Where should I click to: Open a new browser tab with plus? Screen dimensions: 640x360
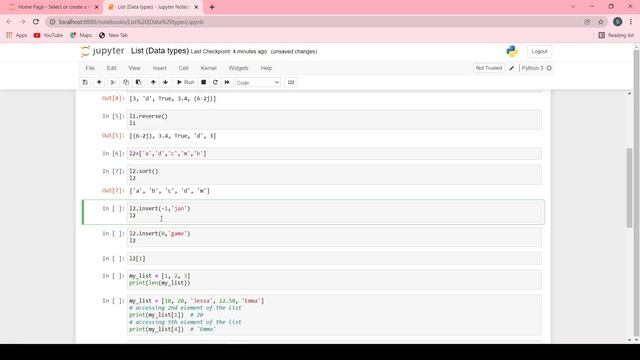[211, 7]
